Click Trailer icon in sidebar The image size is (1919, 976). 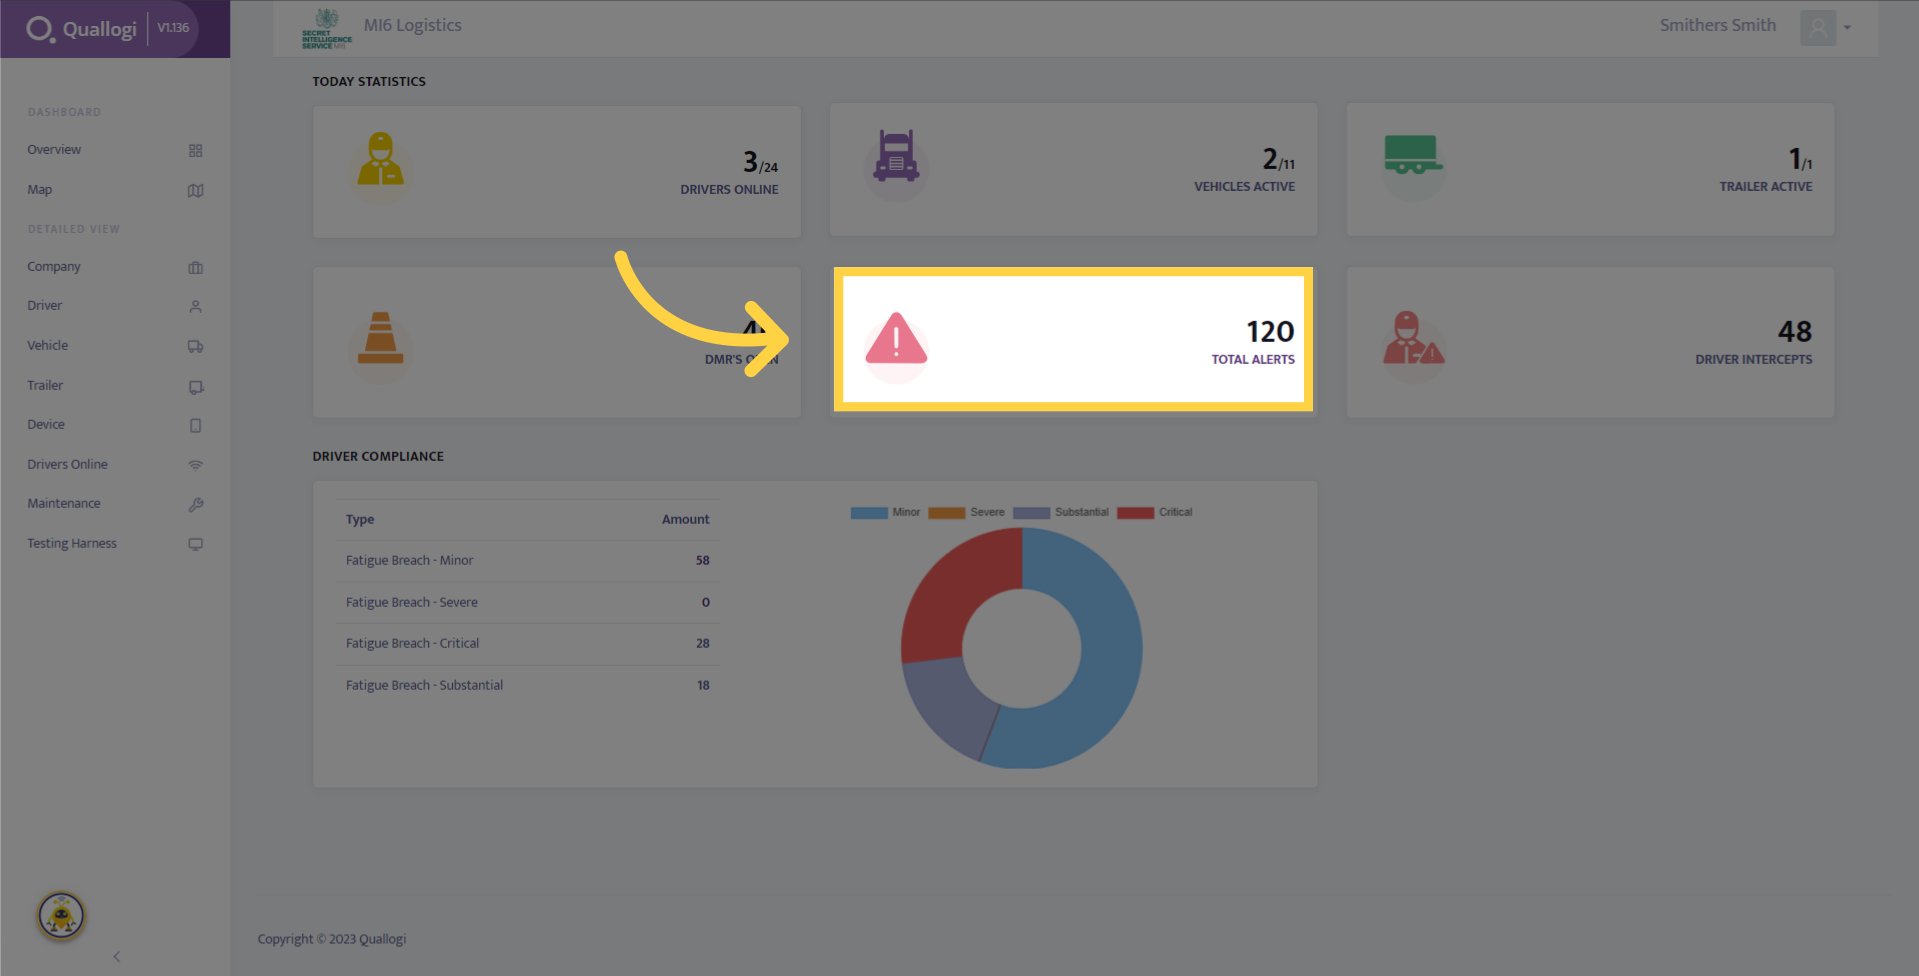[x=195, y=386]
